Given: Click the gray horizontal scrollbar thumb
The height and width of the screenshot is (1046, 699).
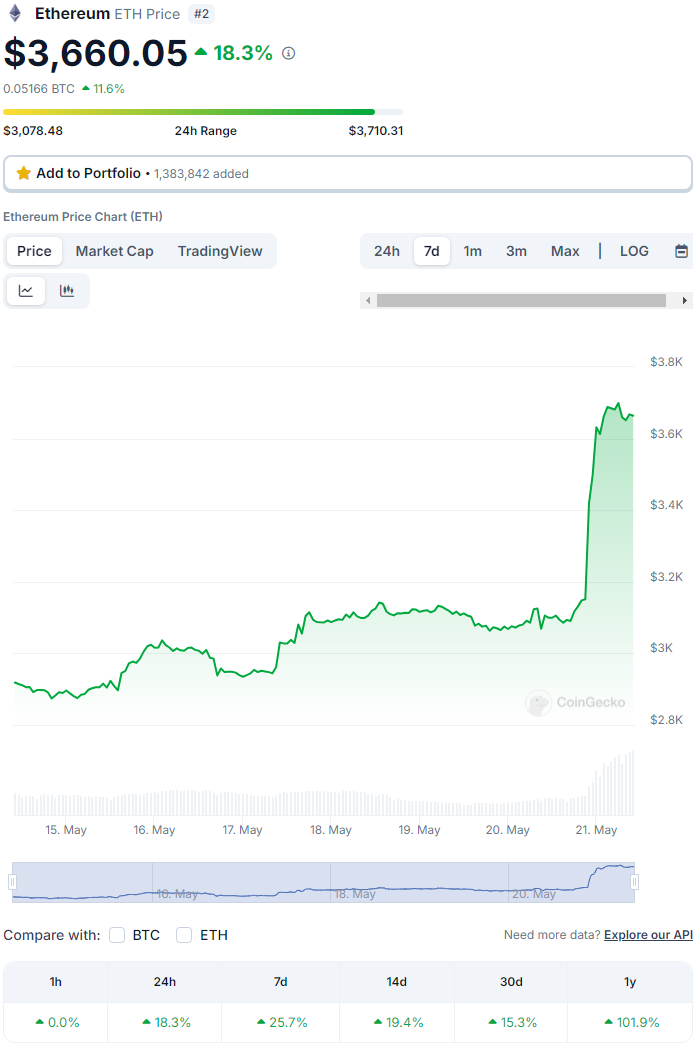Looking at the screenshot, I should click(x=521, y=301).
